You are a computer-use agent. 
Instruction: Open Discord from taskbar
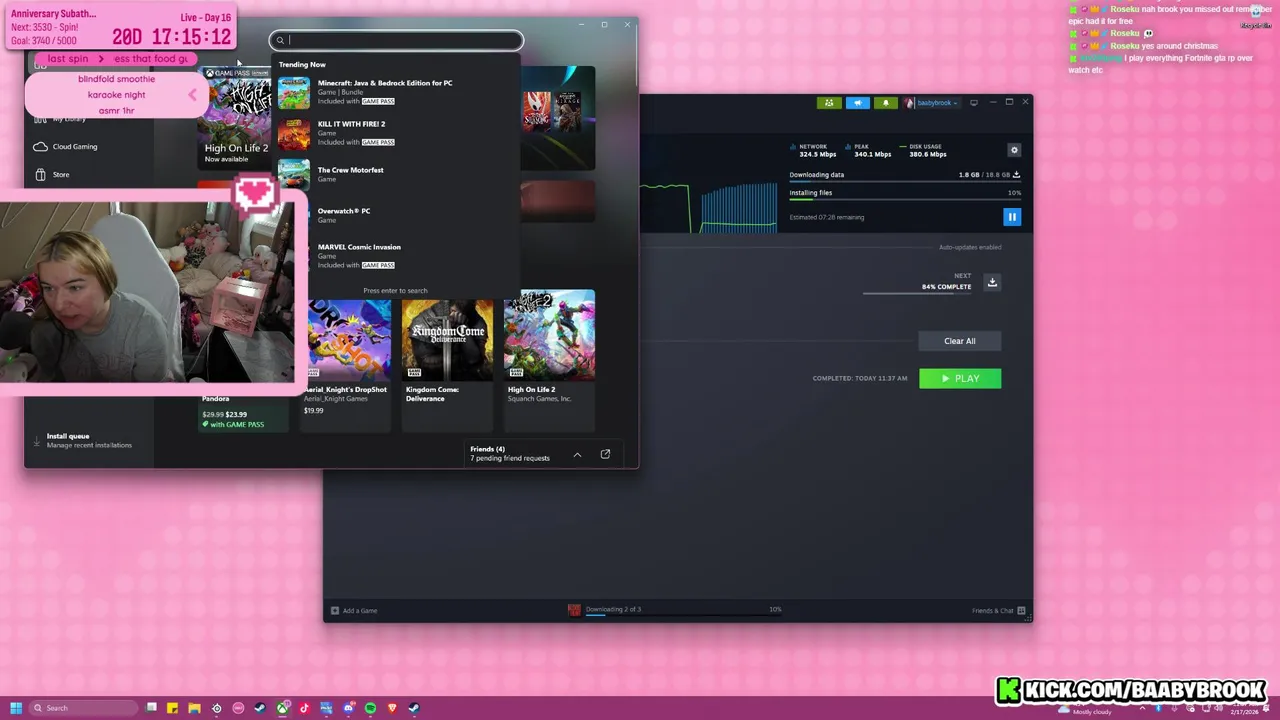tap(348, 708)
